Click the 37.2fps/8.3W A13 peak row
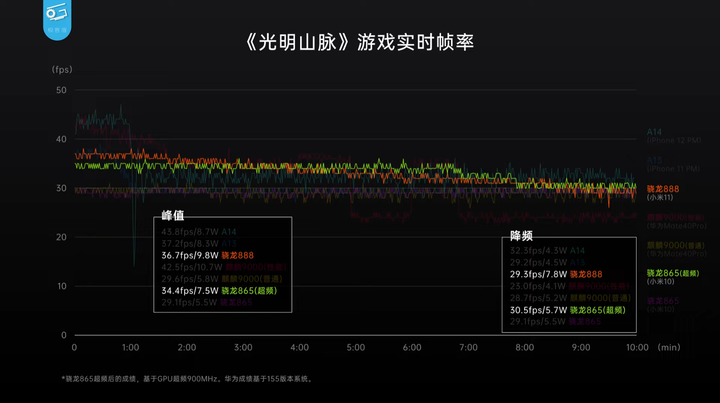This screenshot has width=720, height=403. click(x=199, y=244)
